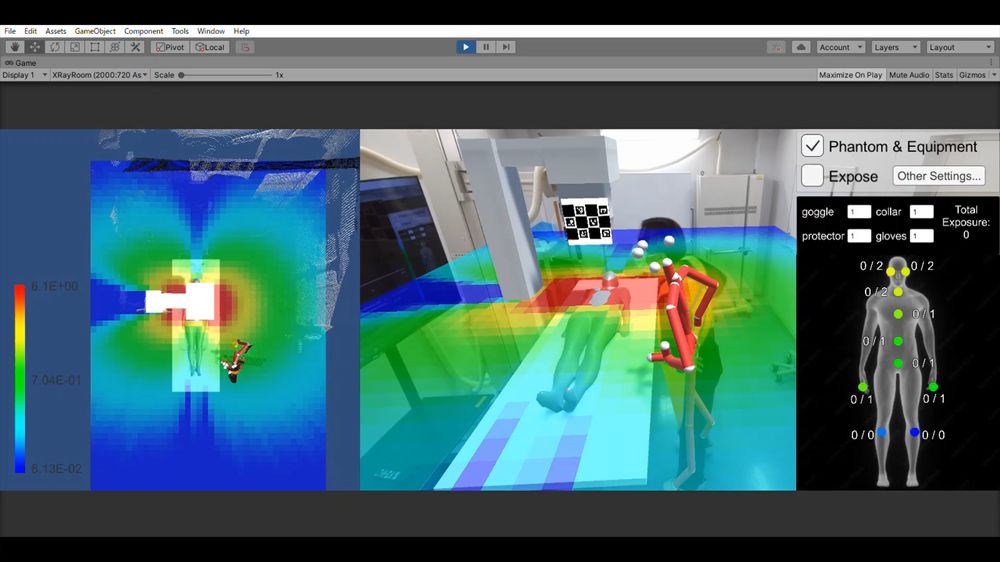Click the Other Settings... button
The image size is (1000, 562).
[x=939, y=175]
